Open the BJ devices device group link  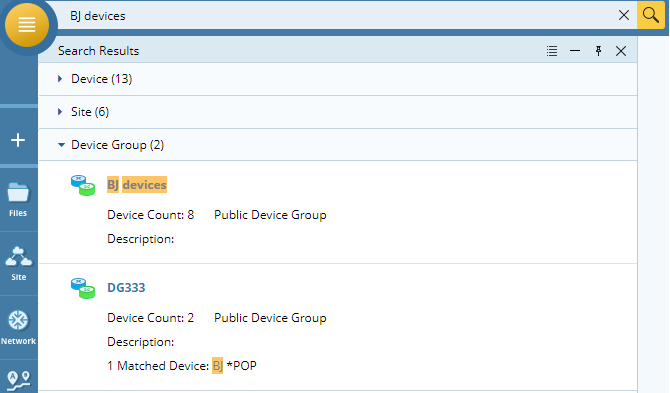click(x=137, y=185)
